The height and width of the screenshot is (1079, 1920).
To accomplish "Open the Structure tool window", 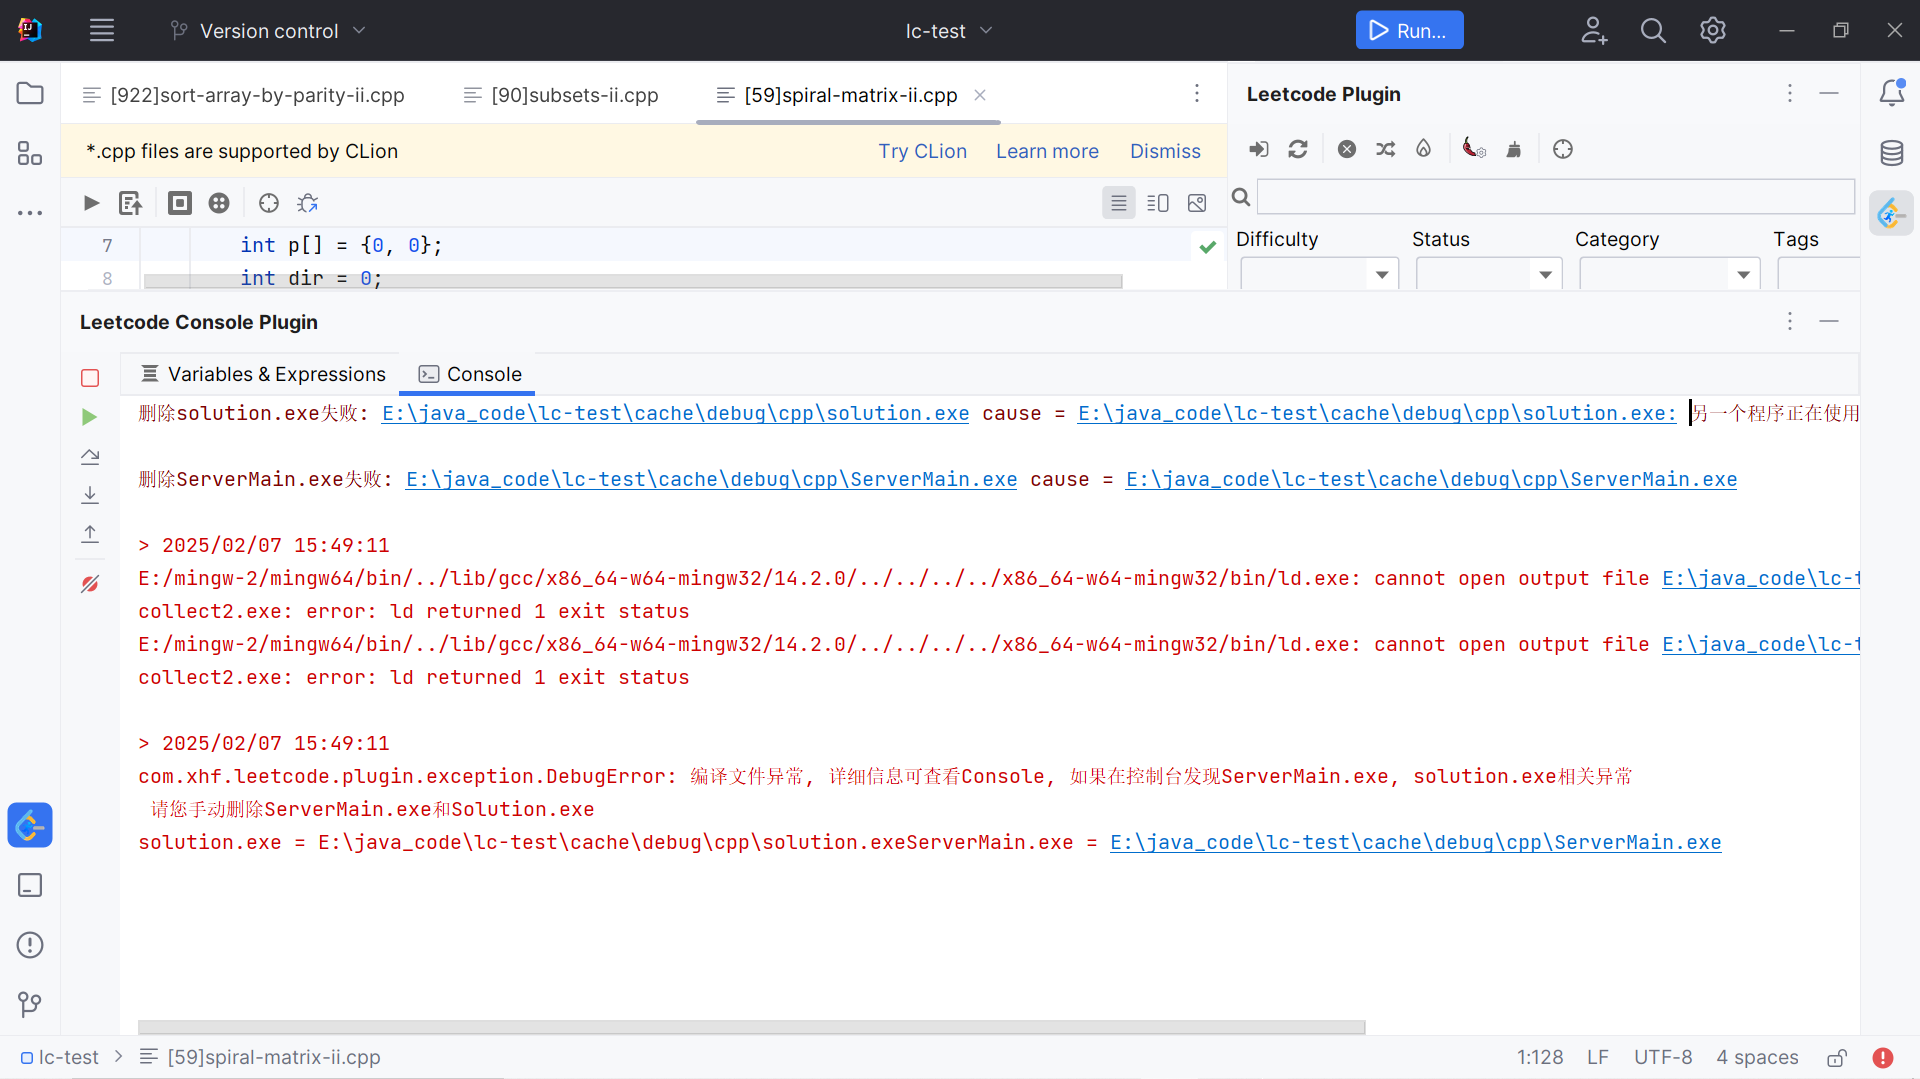I will click(30, 153).
